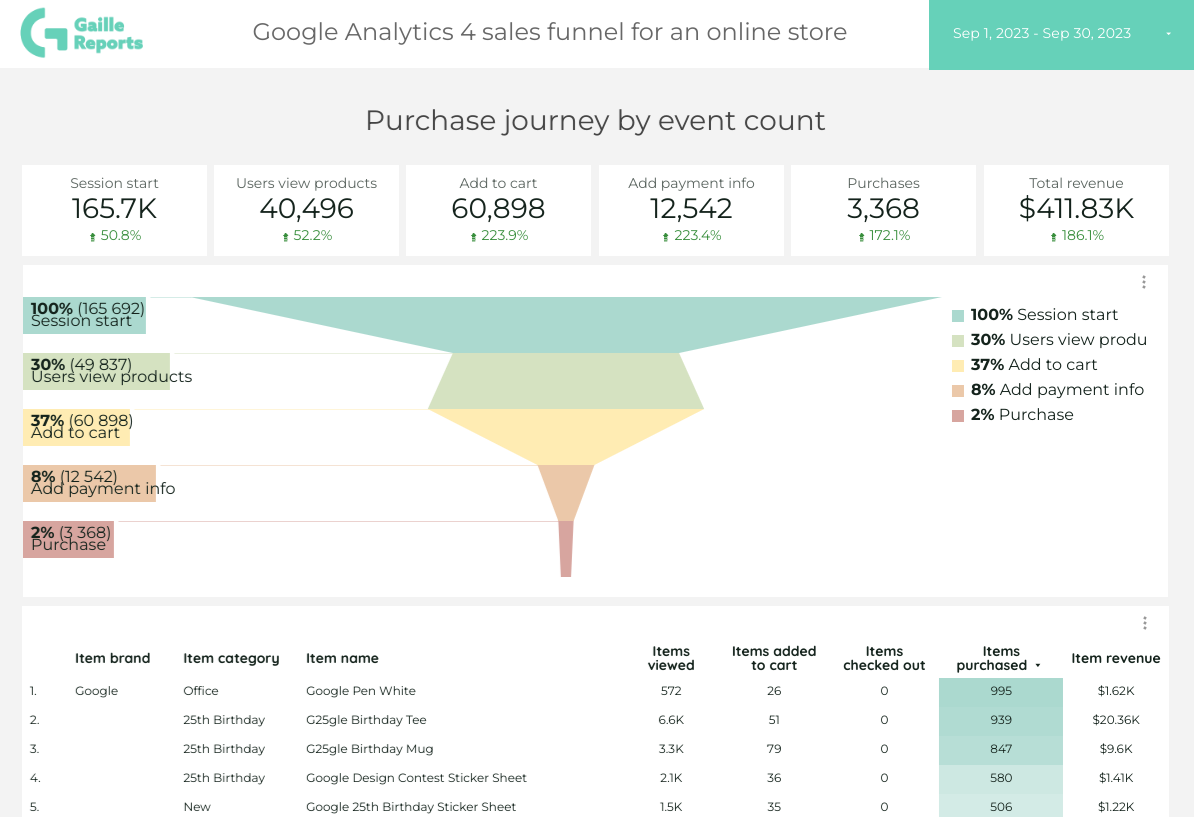Image resolution: width=1194 pixels, height=817 pixels.
Task: Click the Purchase legend color swatch
Action: pyautogui.click(x=958, y=416)
